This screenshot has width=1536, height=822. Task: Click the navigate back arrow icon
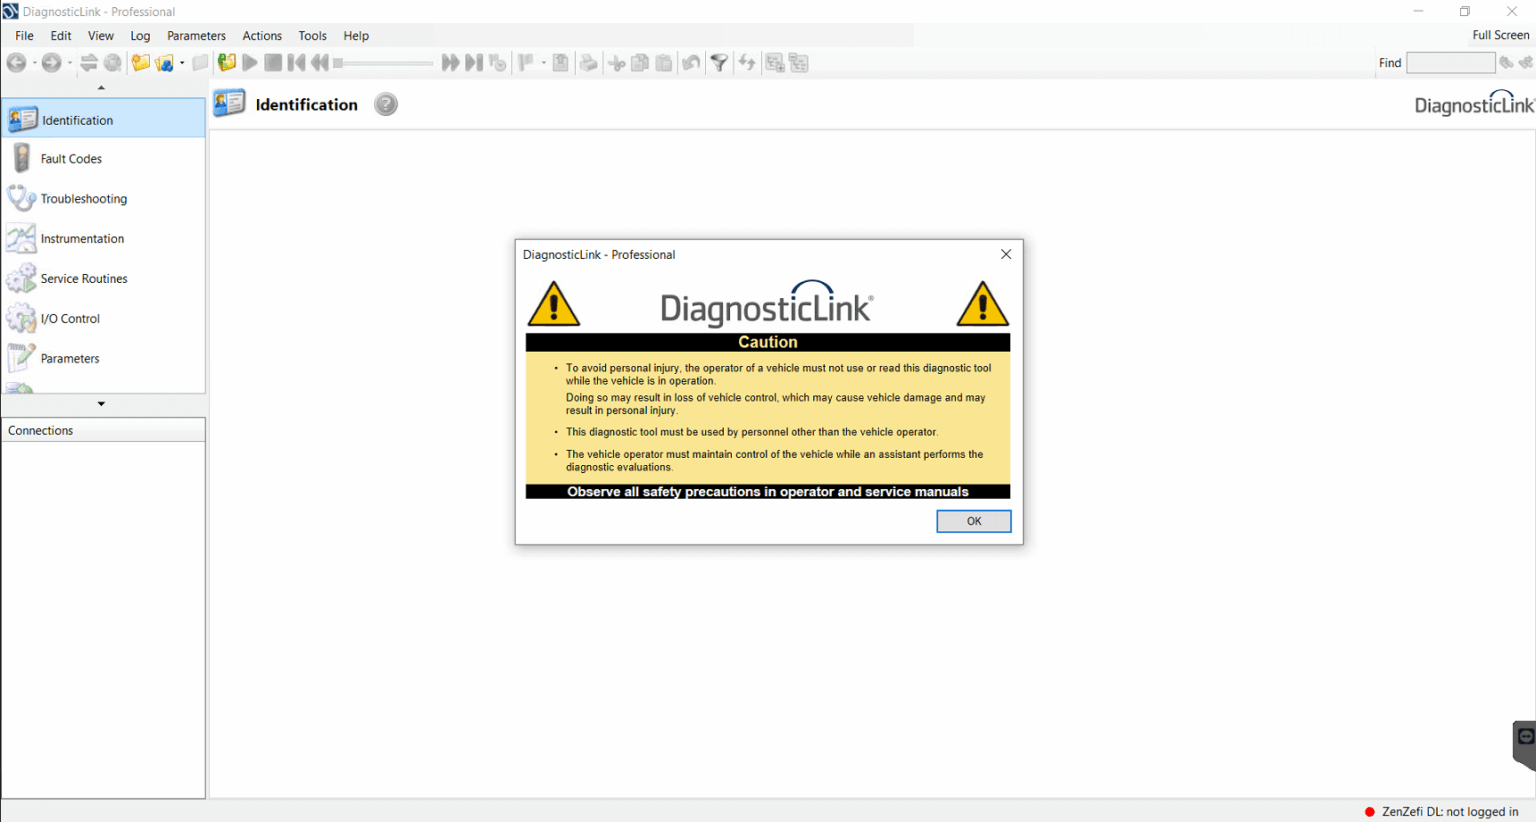17,62
